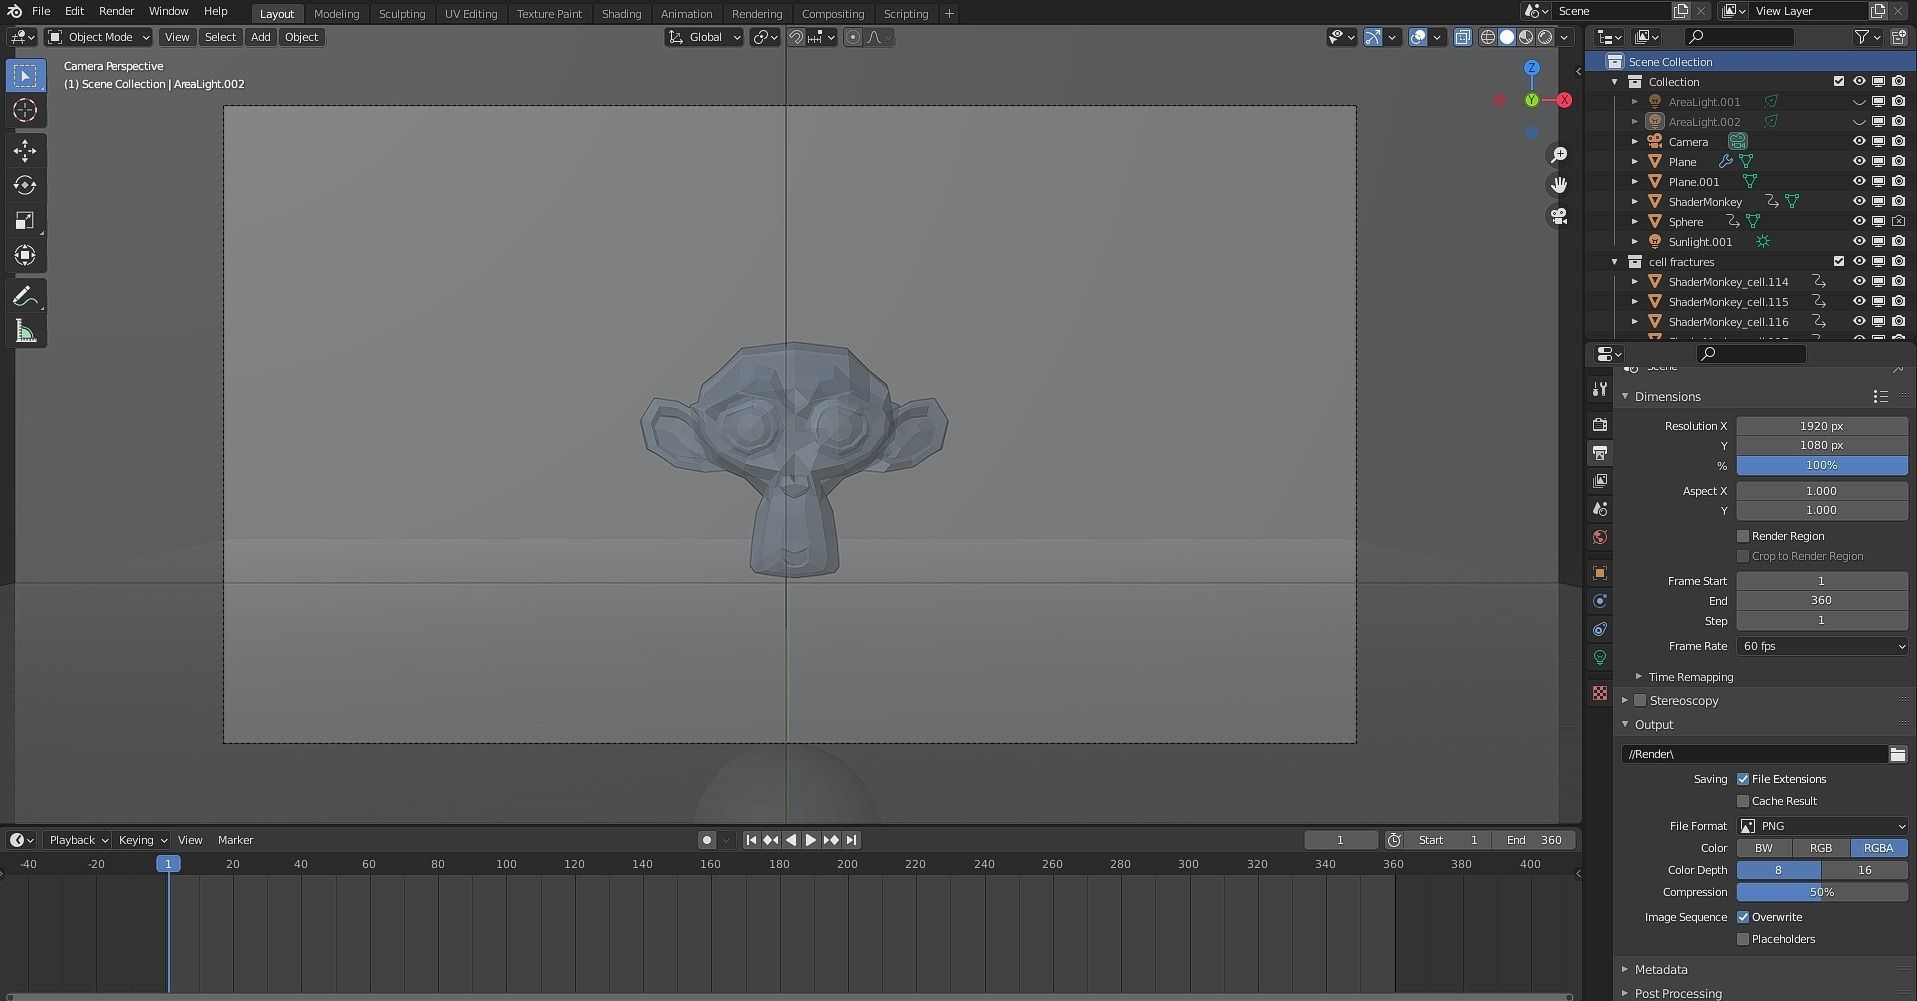The height and width of the screenshot is (1001, 1917).
Task: Select the Transform tool
Action: (x=26, y=256)
